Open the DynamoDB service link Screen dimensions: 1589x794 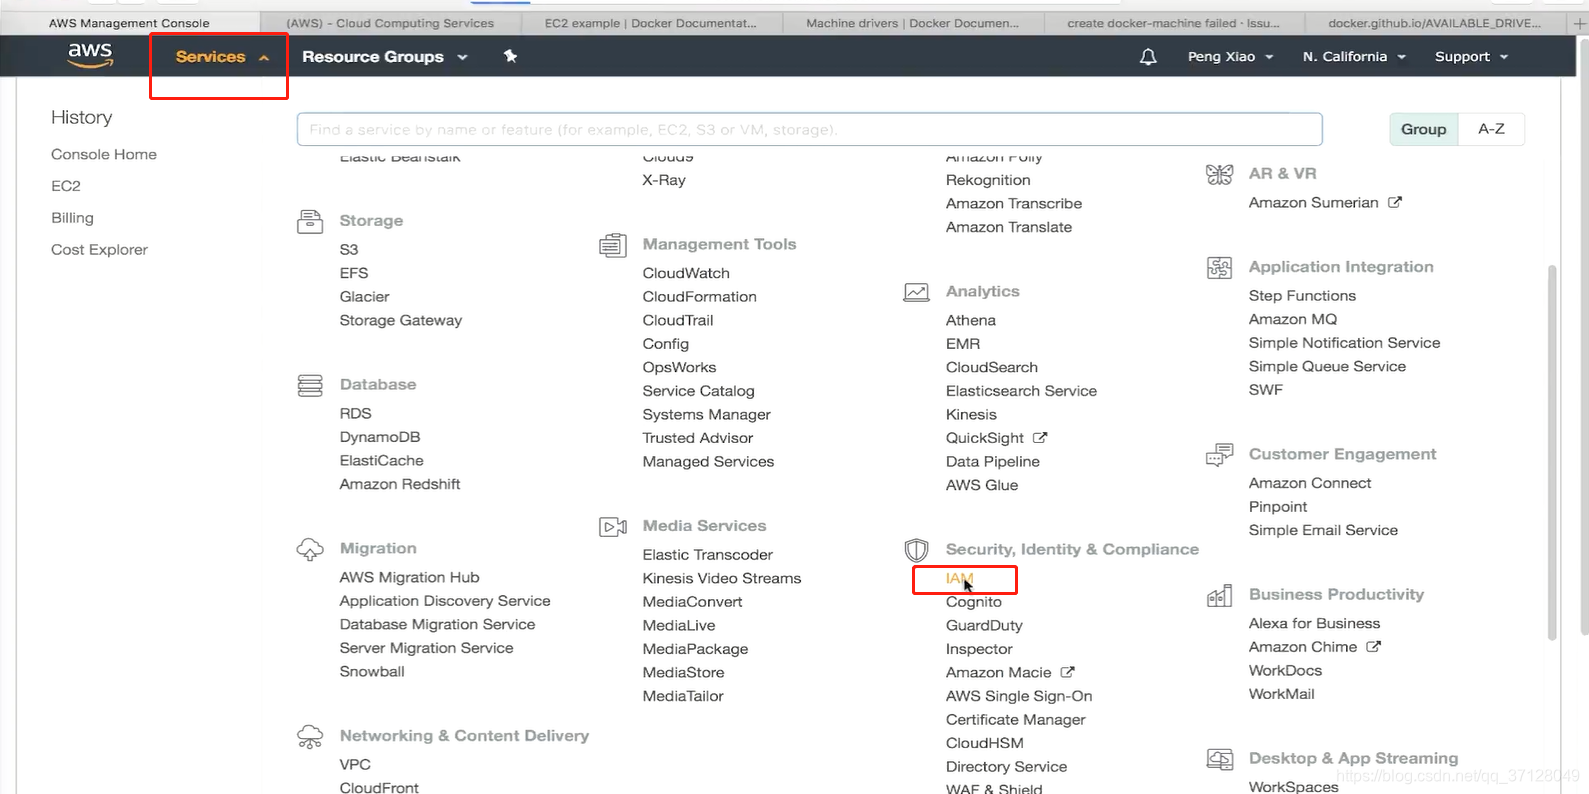tap(380, 437)
